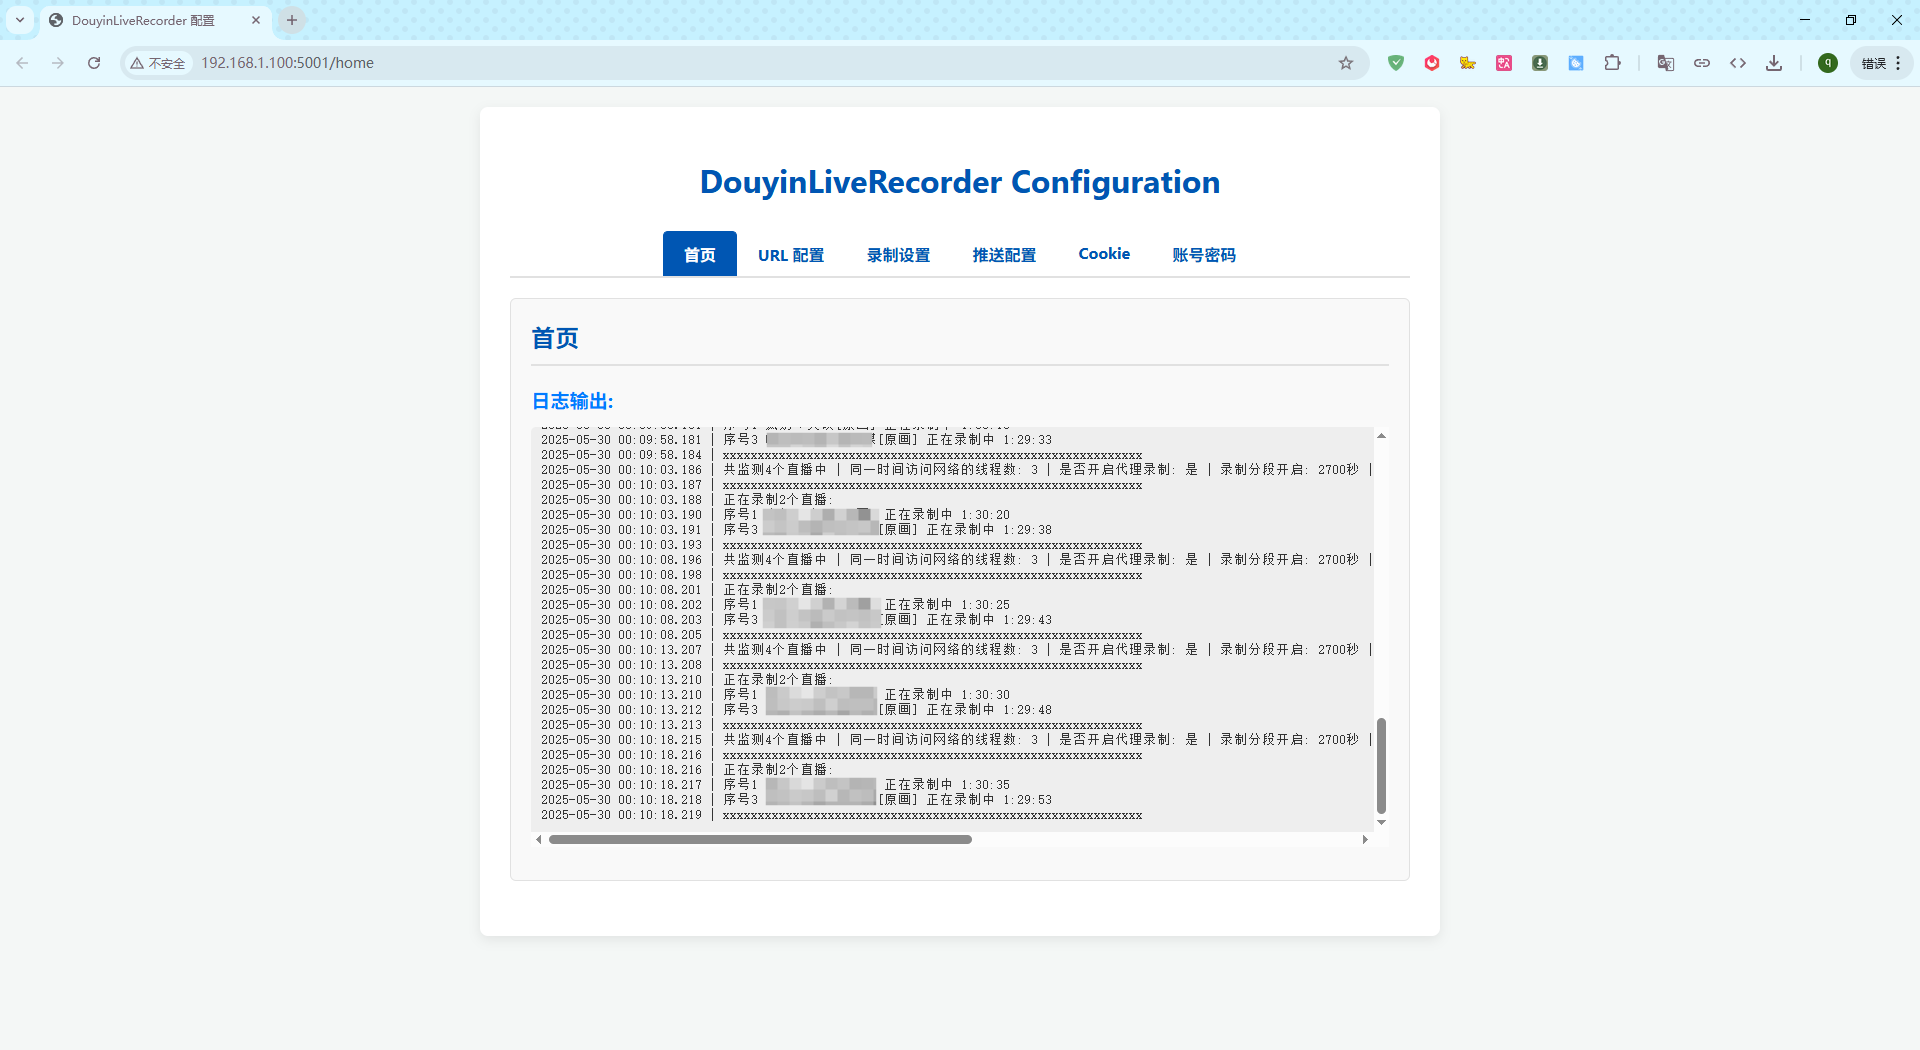Switch to the URL 配置 tab

(x=790, y=254)
